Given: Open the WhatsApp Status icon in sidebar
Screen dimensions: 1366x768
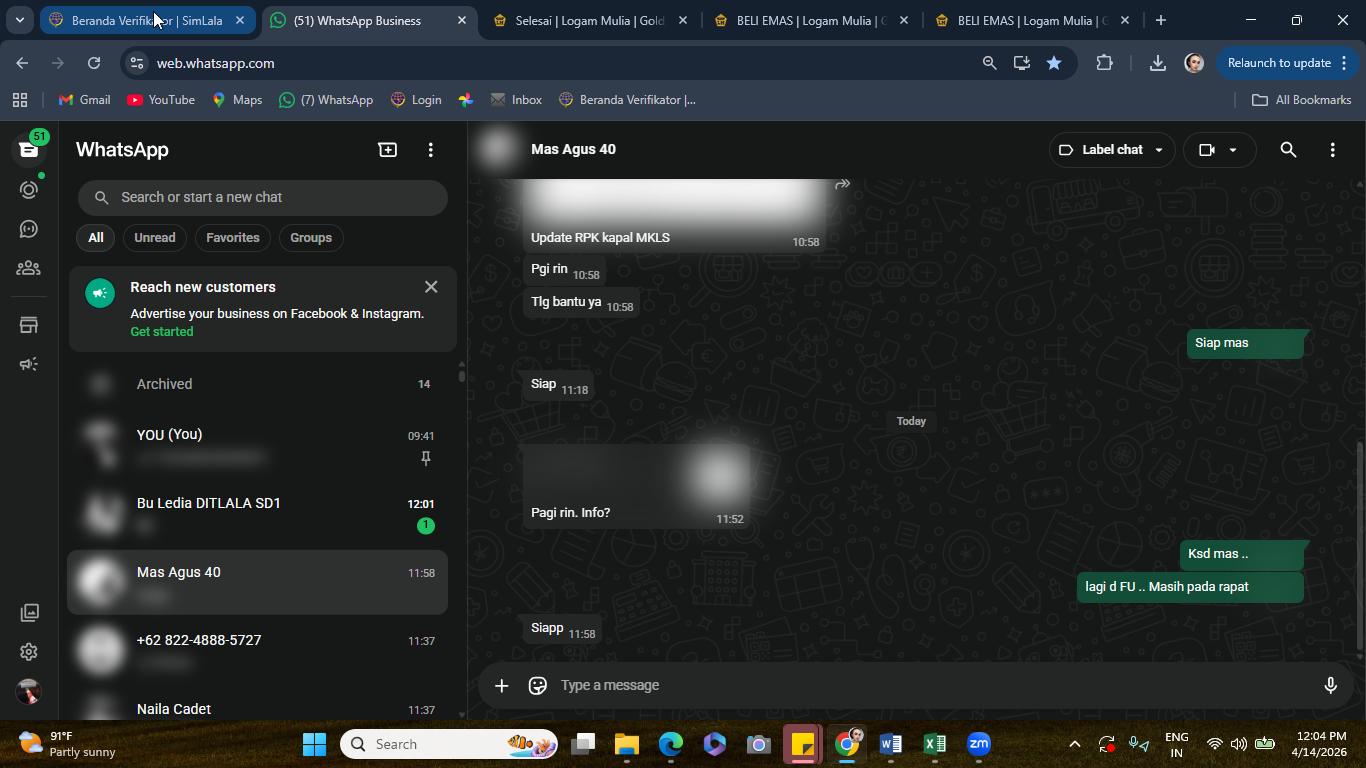Looking at the screenshot, I should tap(29, 190).
